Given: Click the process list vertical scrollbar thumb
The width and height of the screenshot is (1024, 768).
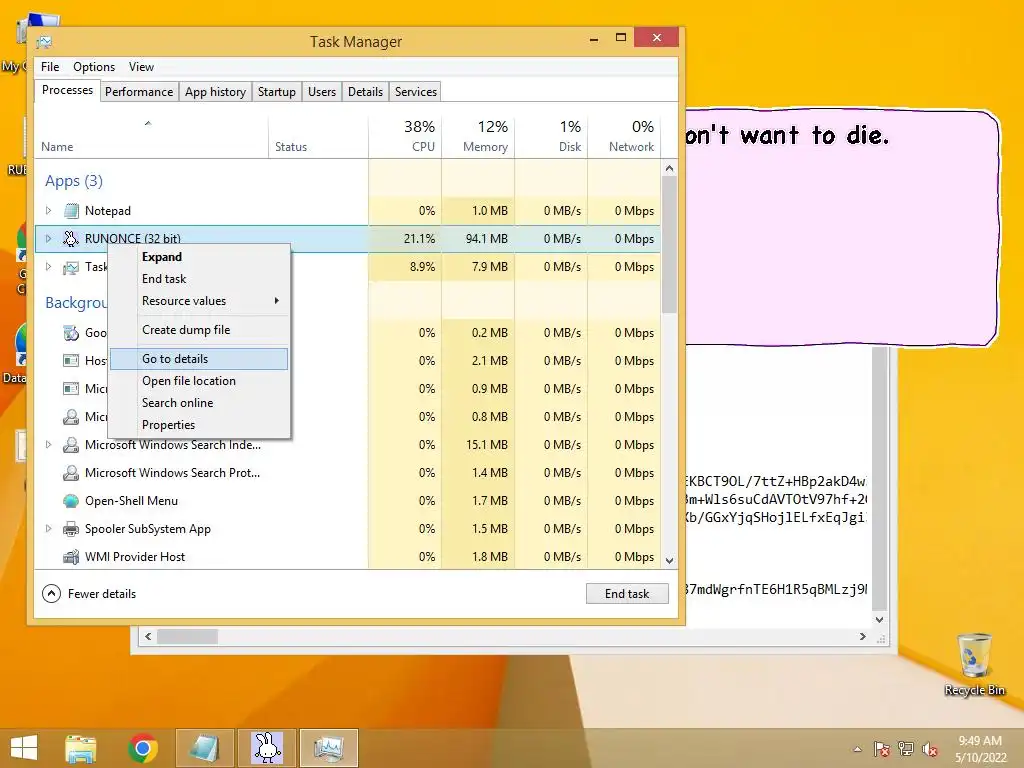Looking at the screenshot, I should [669, 245].
